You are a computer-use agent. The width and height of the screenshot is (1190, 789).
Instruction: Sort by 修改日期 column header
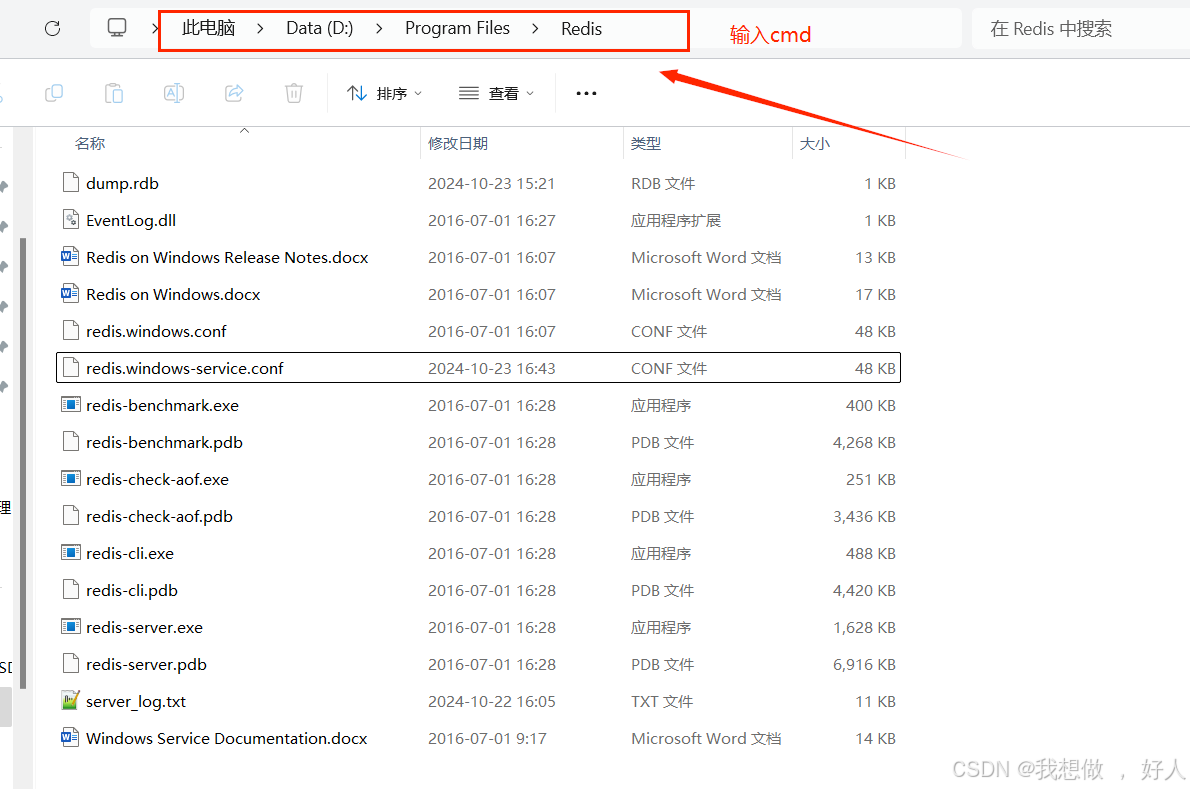point(458,143)
